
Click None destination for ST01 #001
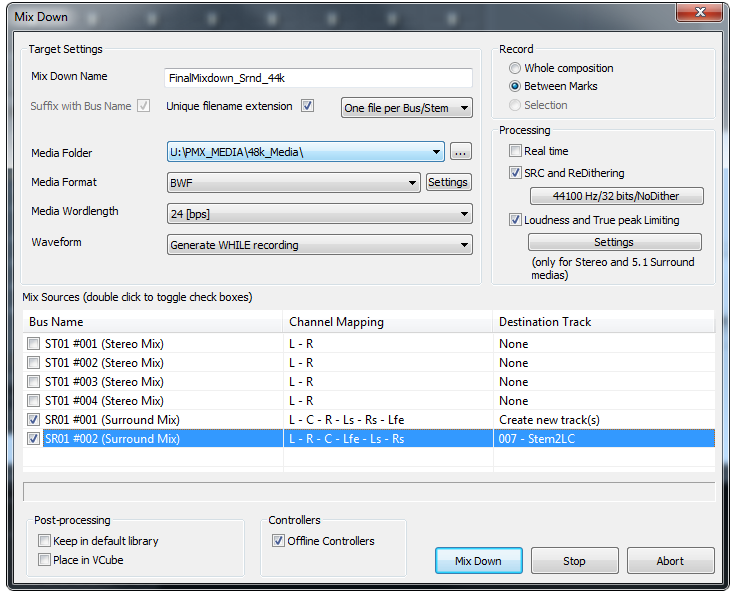tap(513, 344)
